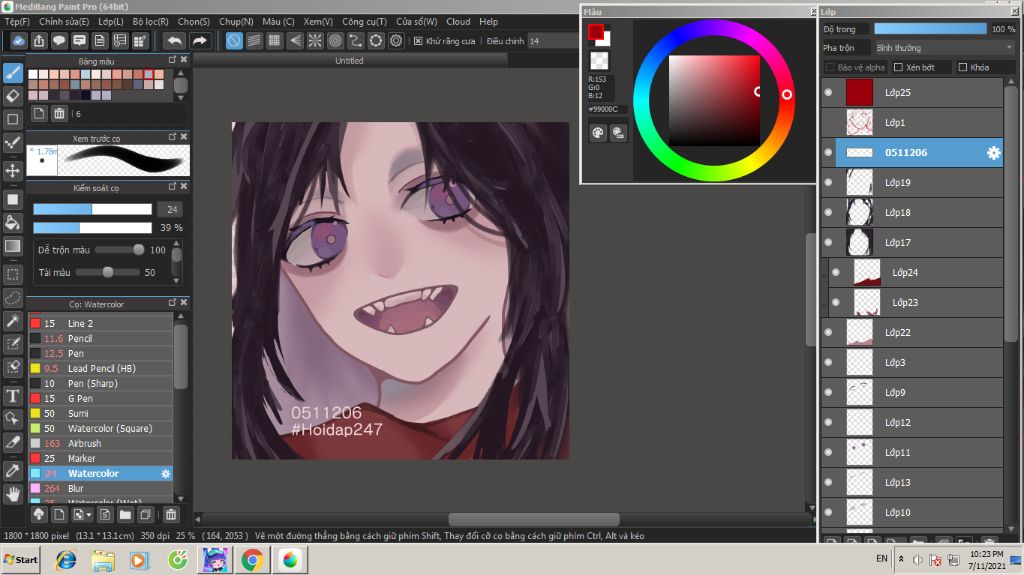Select the Eraser tool

pyautogui.click(x=12, y=96)
